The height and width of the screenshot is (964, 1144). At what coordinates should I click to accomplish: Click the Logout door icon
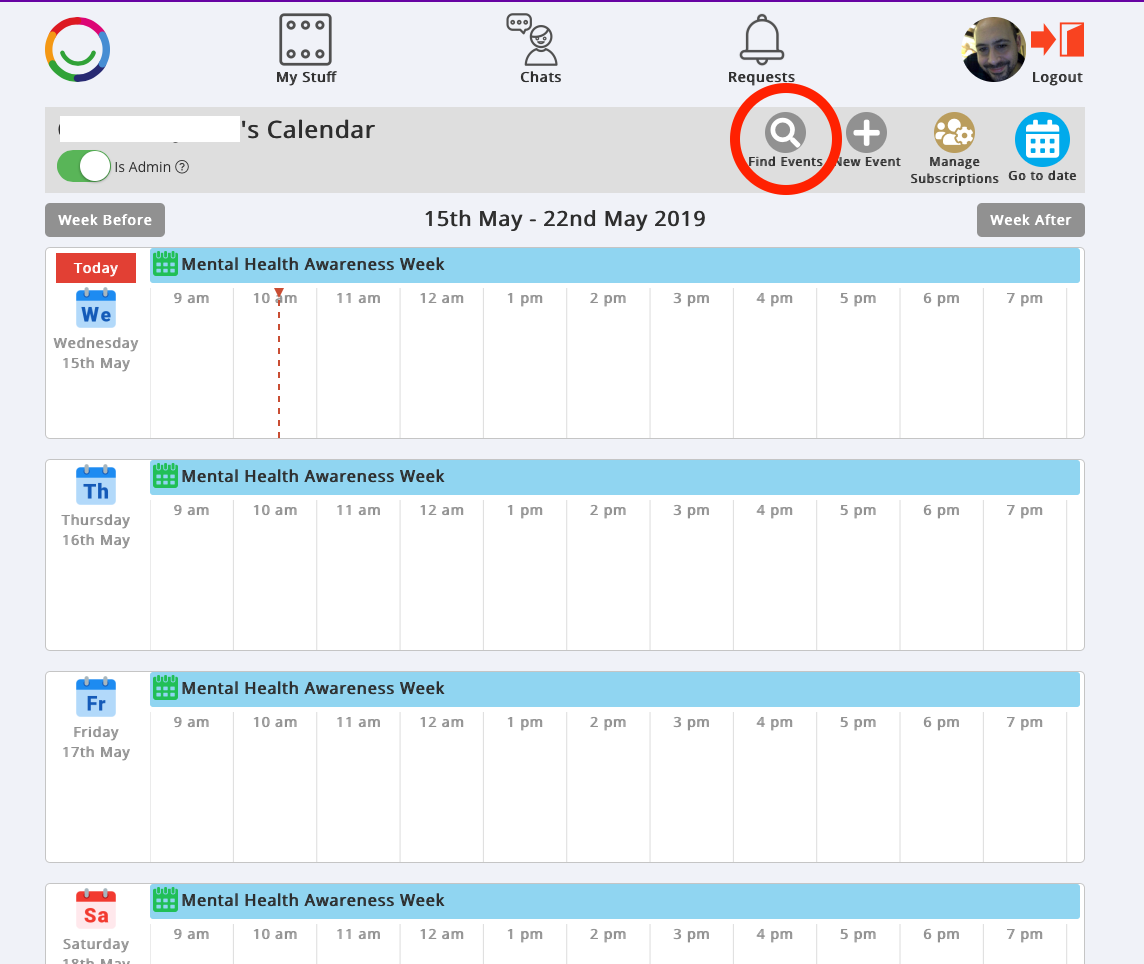[1058, 39]
